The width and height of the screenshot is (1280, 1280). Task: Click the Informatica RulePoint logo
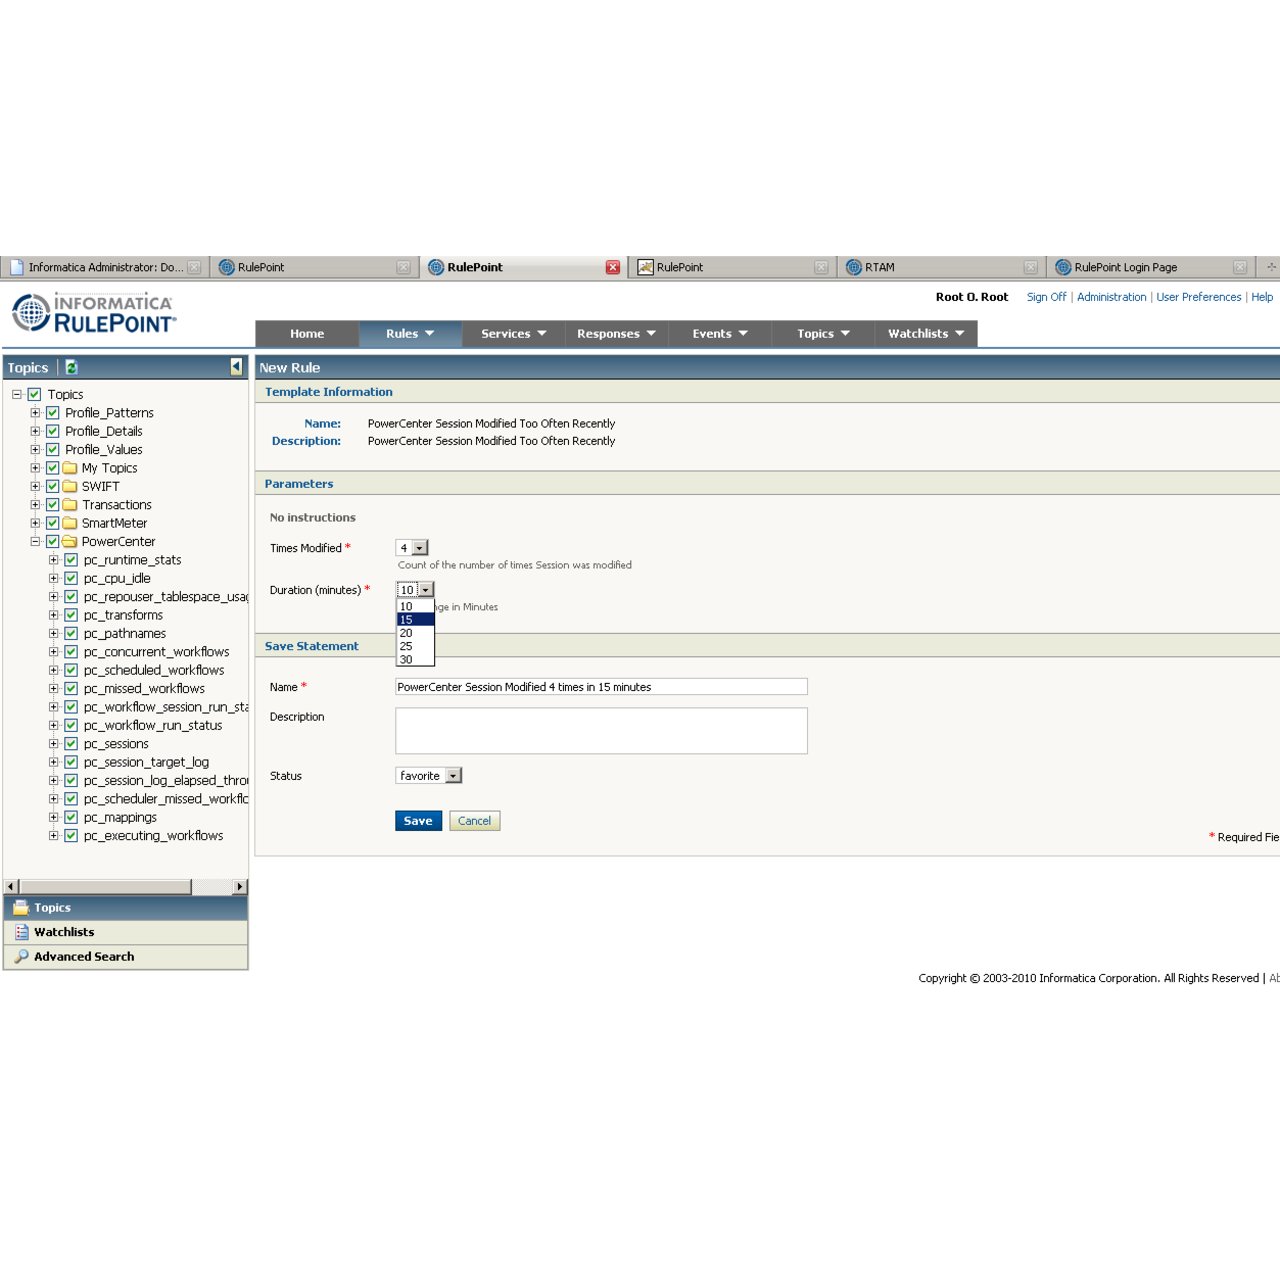[94, 313]
